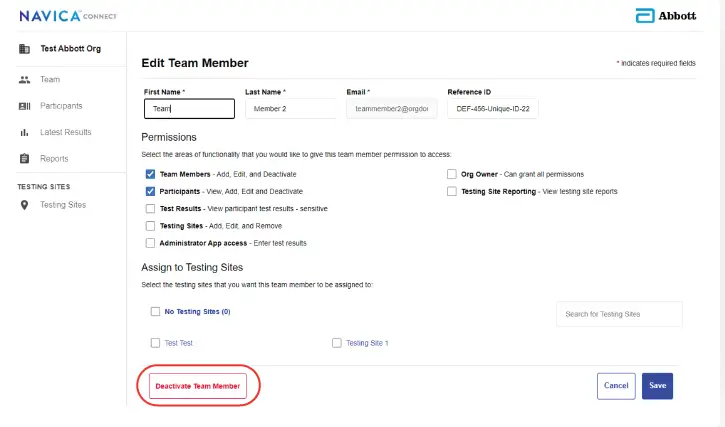Tick the No Testing Sites checkbox

pos(155,311)
